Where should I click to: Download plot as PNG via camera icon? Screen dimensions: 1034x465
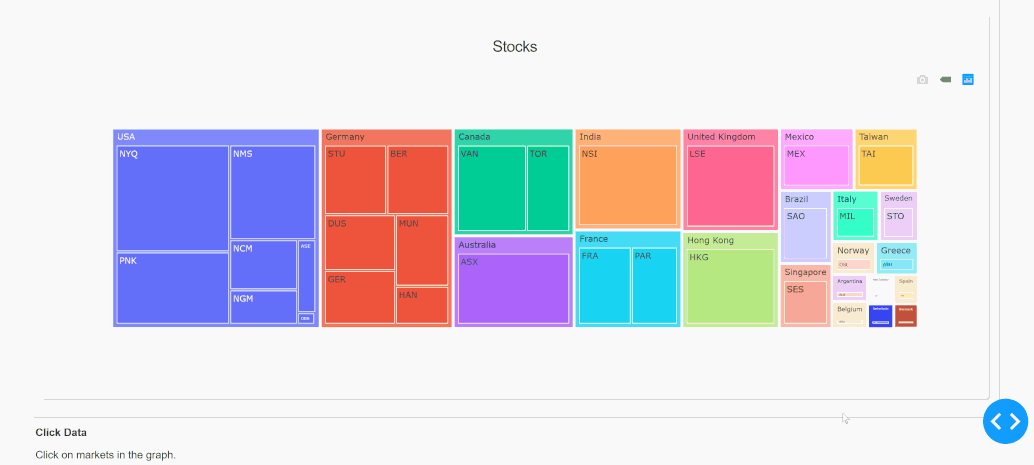[x=922, y=80]
